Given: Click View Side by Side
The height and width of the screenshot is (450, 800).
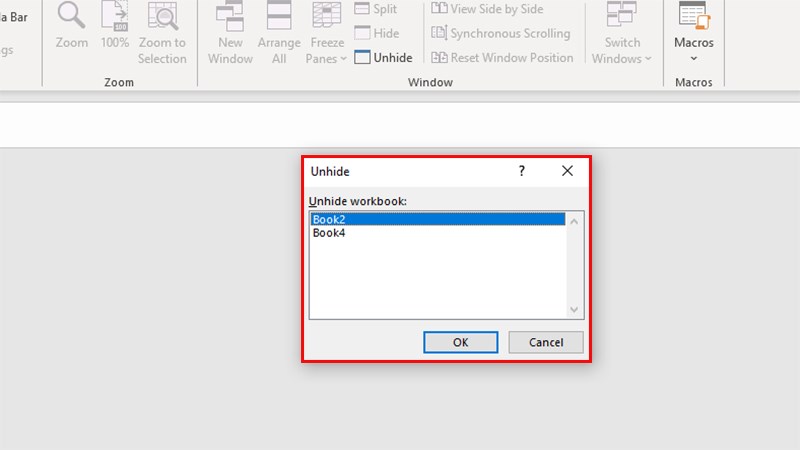Looking at the screenshot, I should pos(487,9).
